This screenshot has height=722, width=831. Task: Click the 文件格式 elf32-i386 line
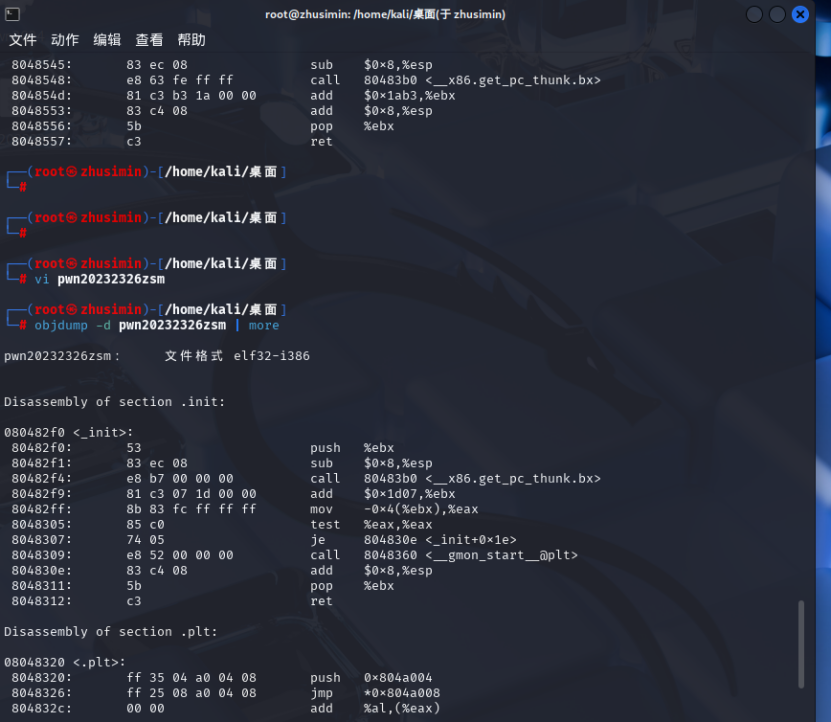coord(157,356)
